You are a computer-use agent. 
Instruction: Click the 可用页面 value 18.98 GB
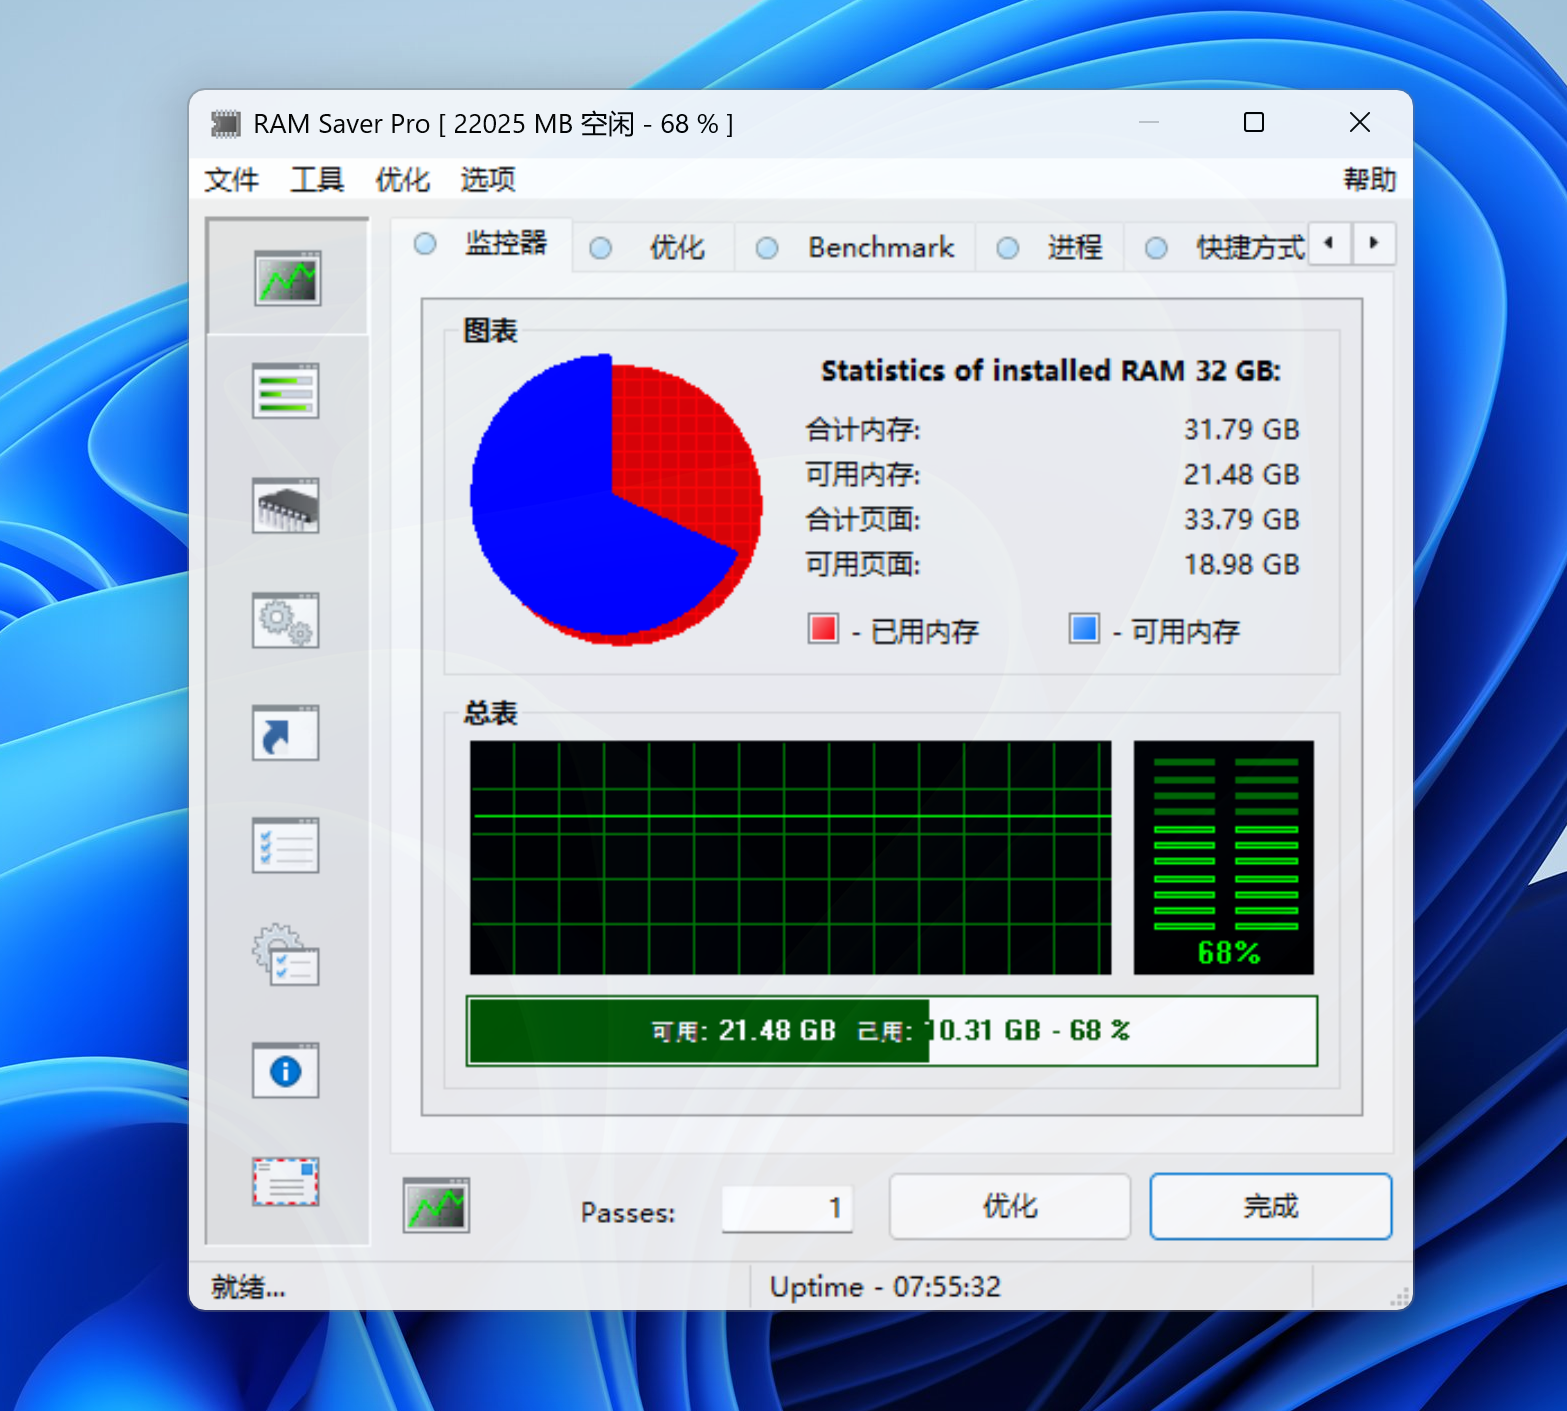pos(1241,565)
